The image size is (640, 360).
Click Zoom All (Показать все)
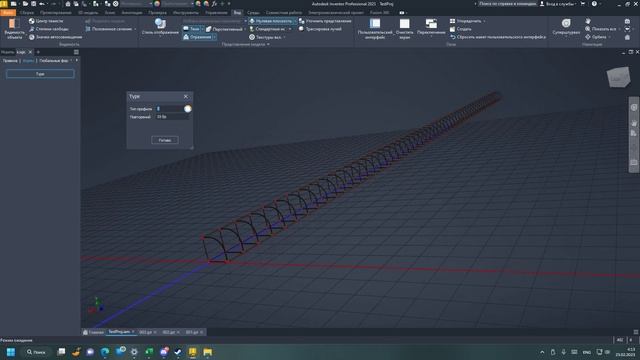point(600,29)
